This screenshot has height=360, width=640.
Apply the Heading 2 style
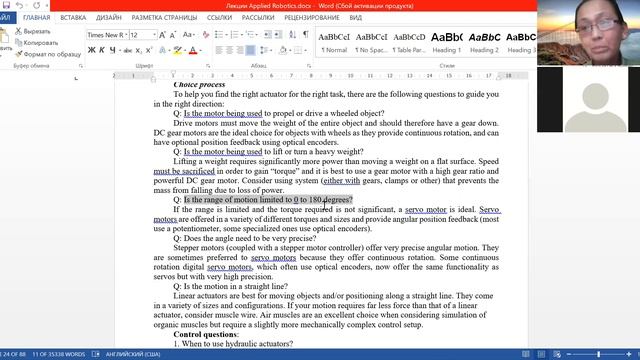click(484, 42)
